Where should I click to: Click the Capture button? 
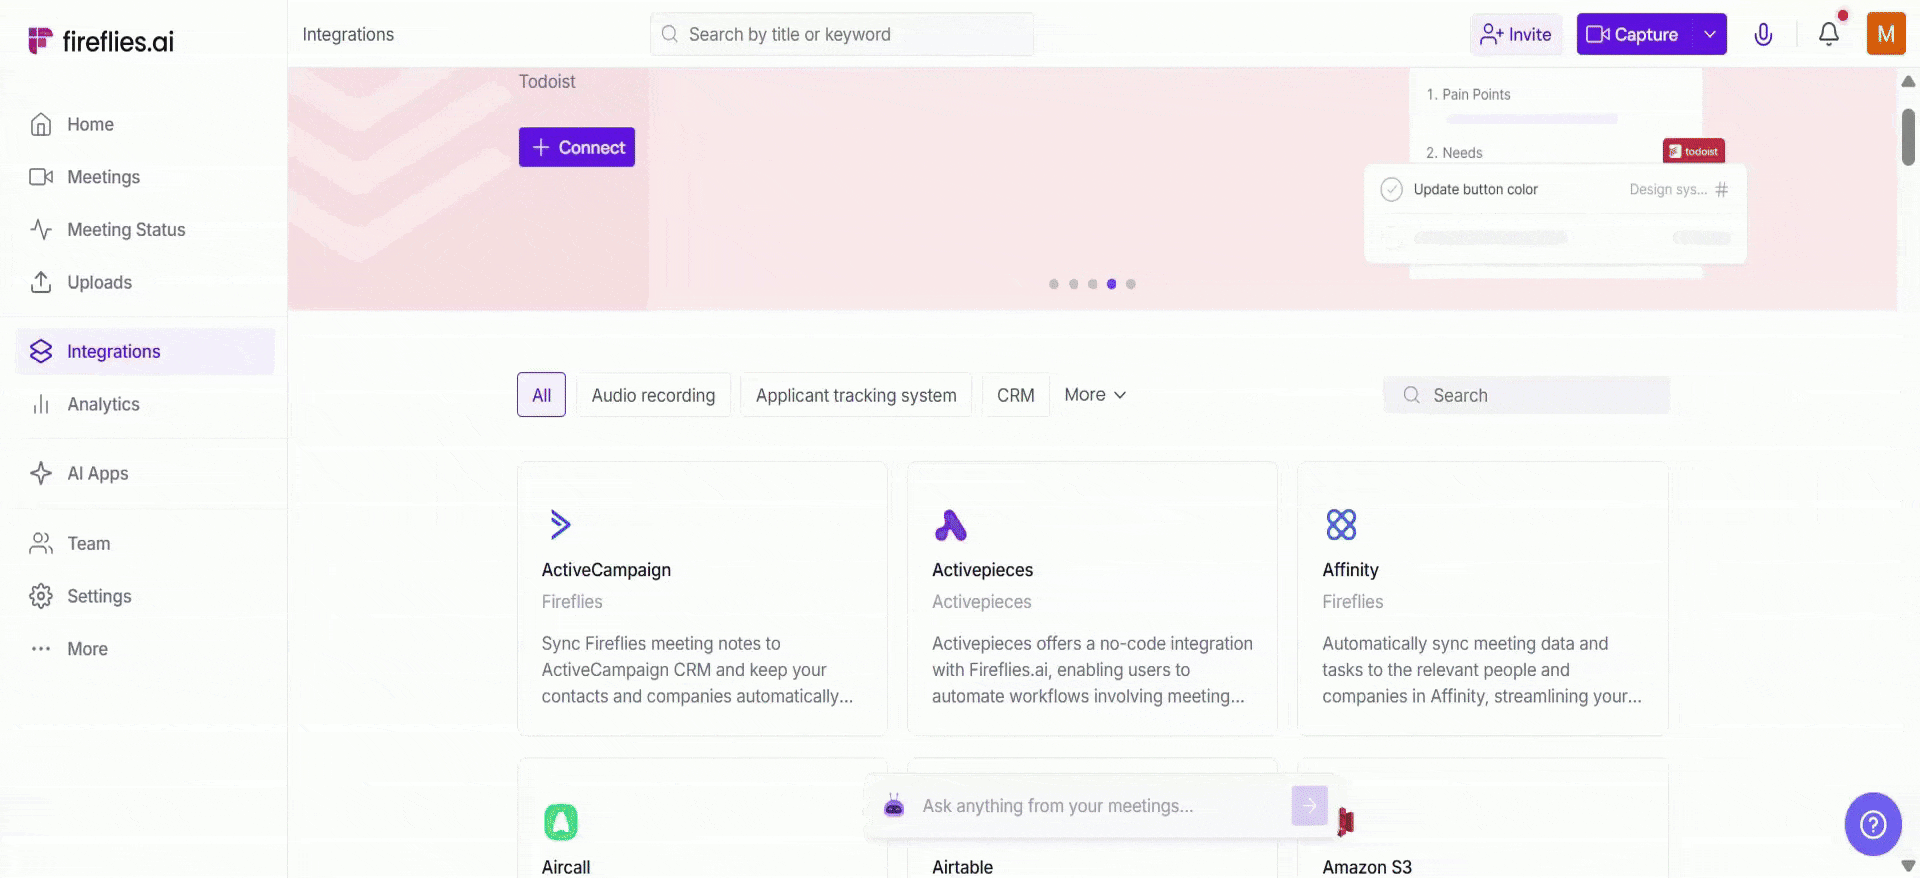[x=1634, y=34]
